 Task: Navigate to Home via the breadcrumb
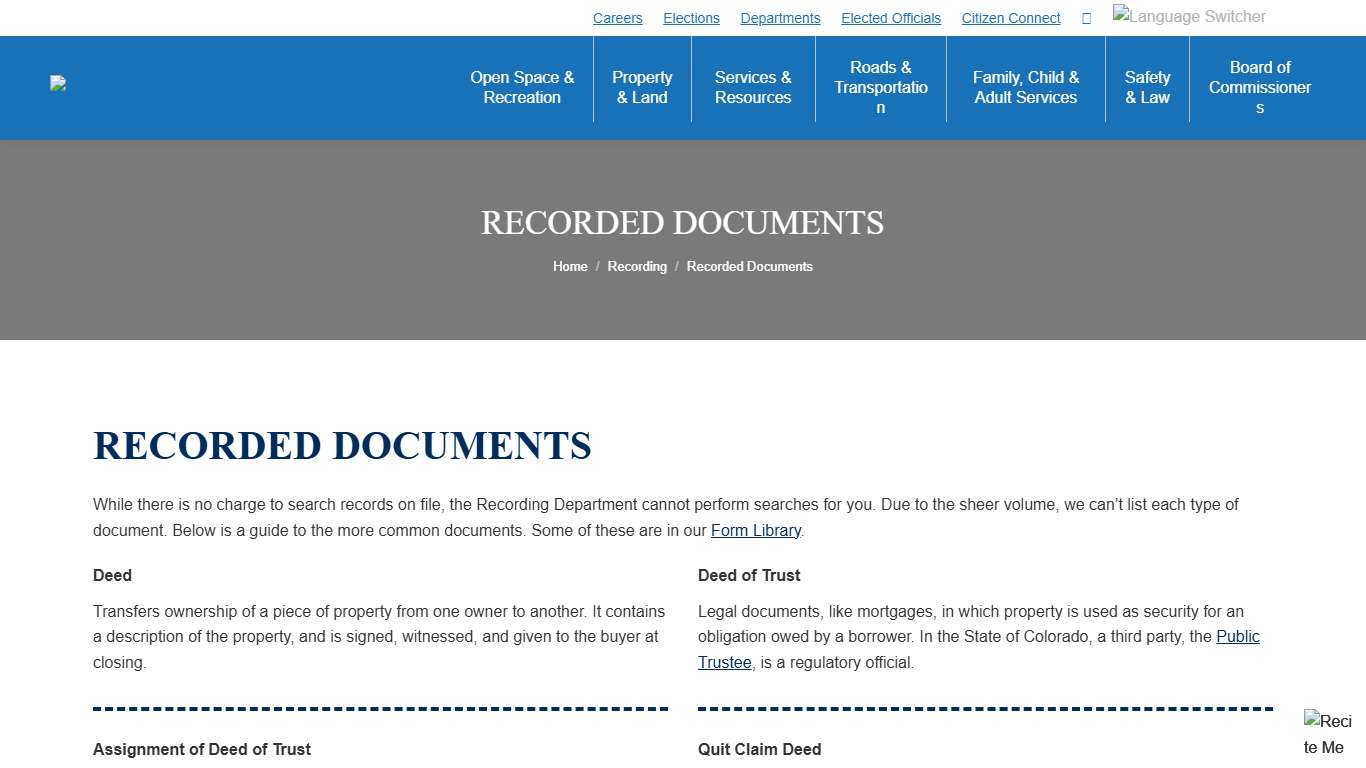(570, 266)
